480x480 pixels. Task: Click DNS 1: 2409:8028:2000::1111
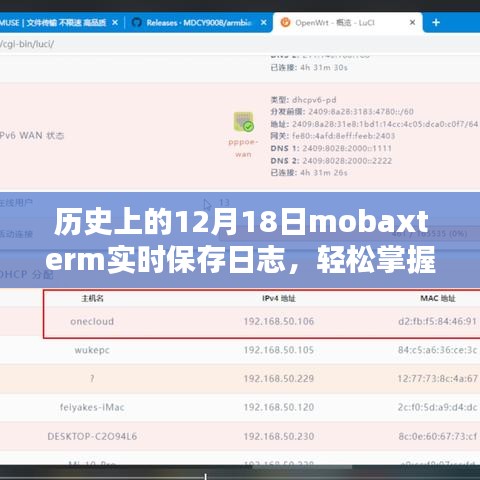331,148
